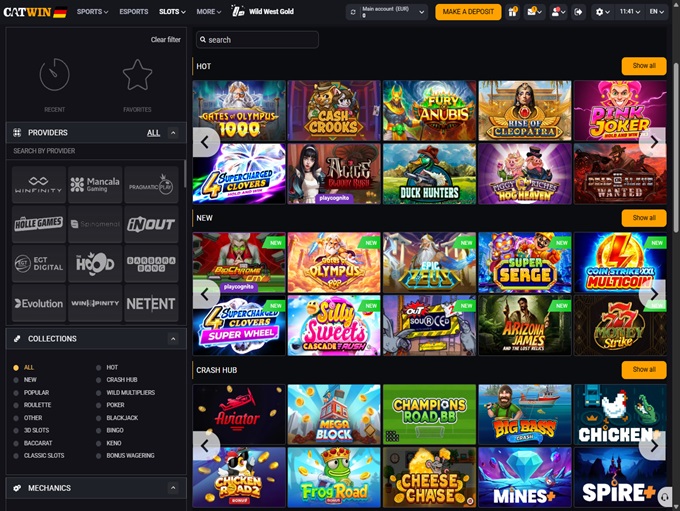
Task: Filter by EGT Digital provider
Action: tap(39, 264)
